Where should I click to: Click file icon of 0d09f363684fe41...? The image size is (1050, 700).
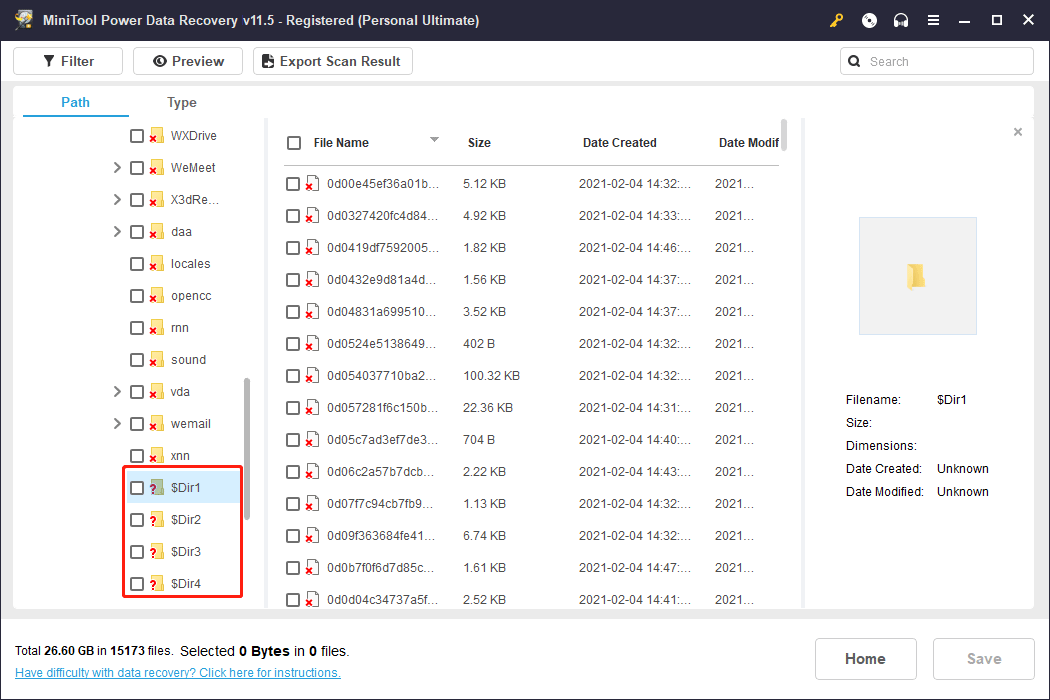(x=312, y=536)
